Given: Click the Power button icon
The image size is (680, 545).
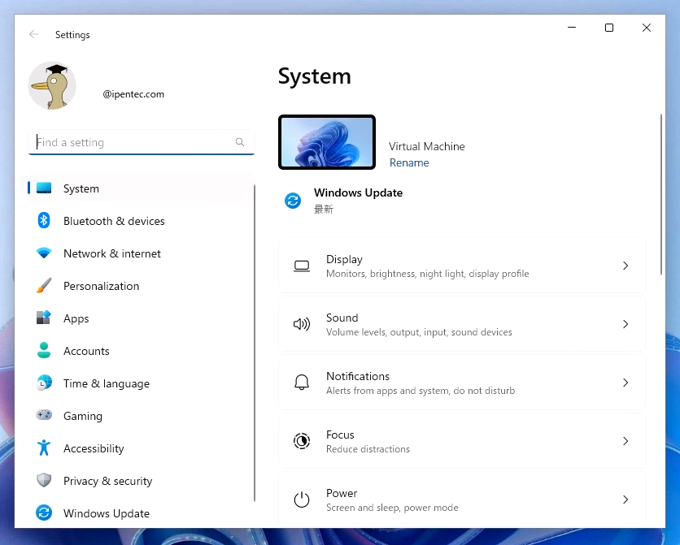Looking at the screenshot, I should (302, 499).
